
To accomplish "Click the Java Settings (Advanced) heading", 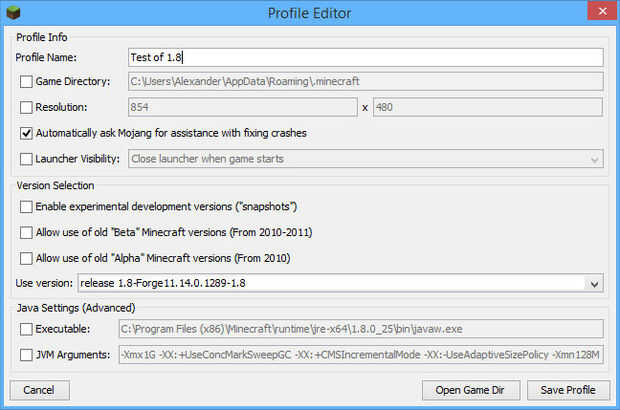I will click(x=76, y=308).
